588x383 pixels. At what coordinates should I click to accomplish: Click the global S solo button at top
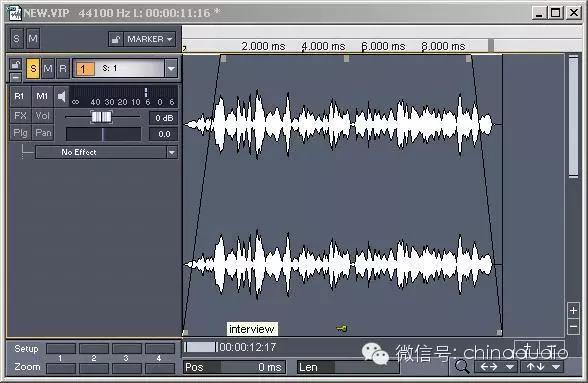(x=16, y=39)
